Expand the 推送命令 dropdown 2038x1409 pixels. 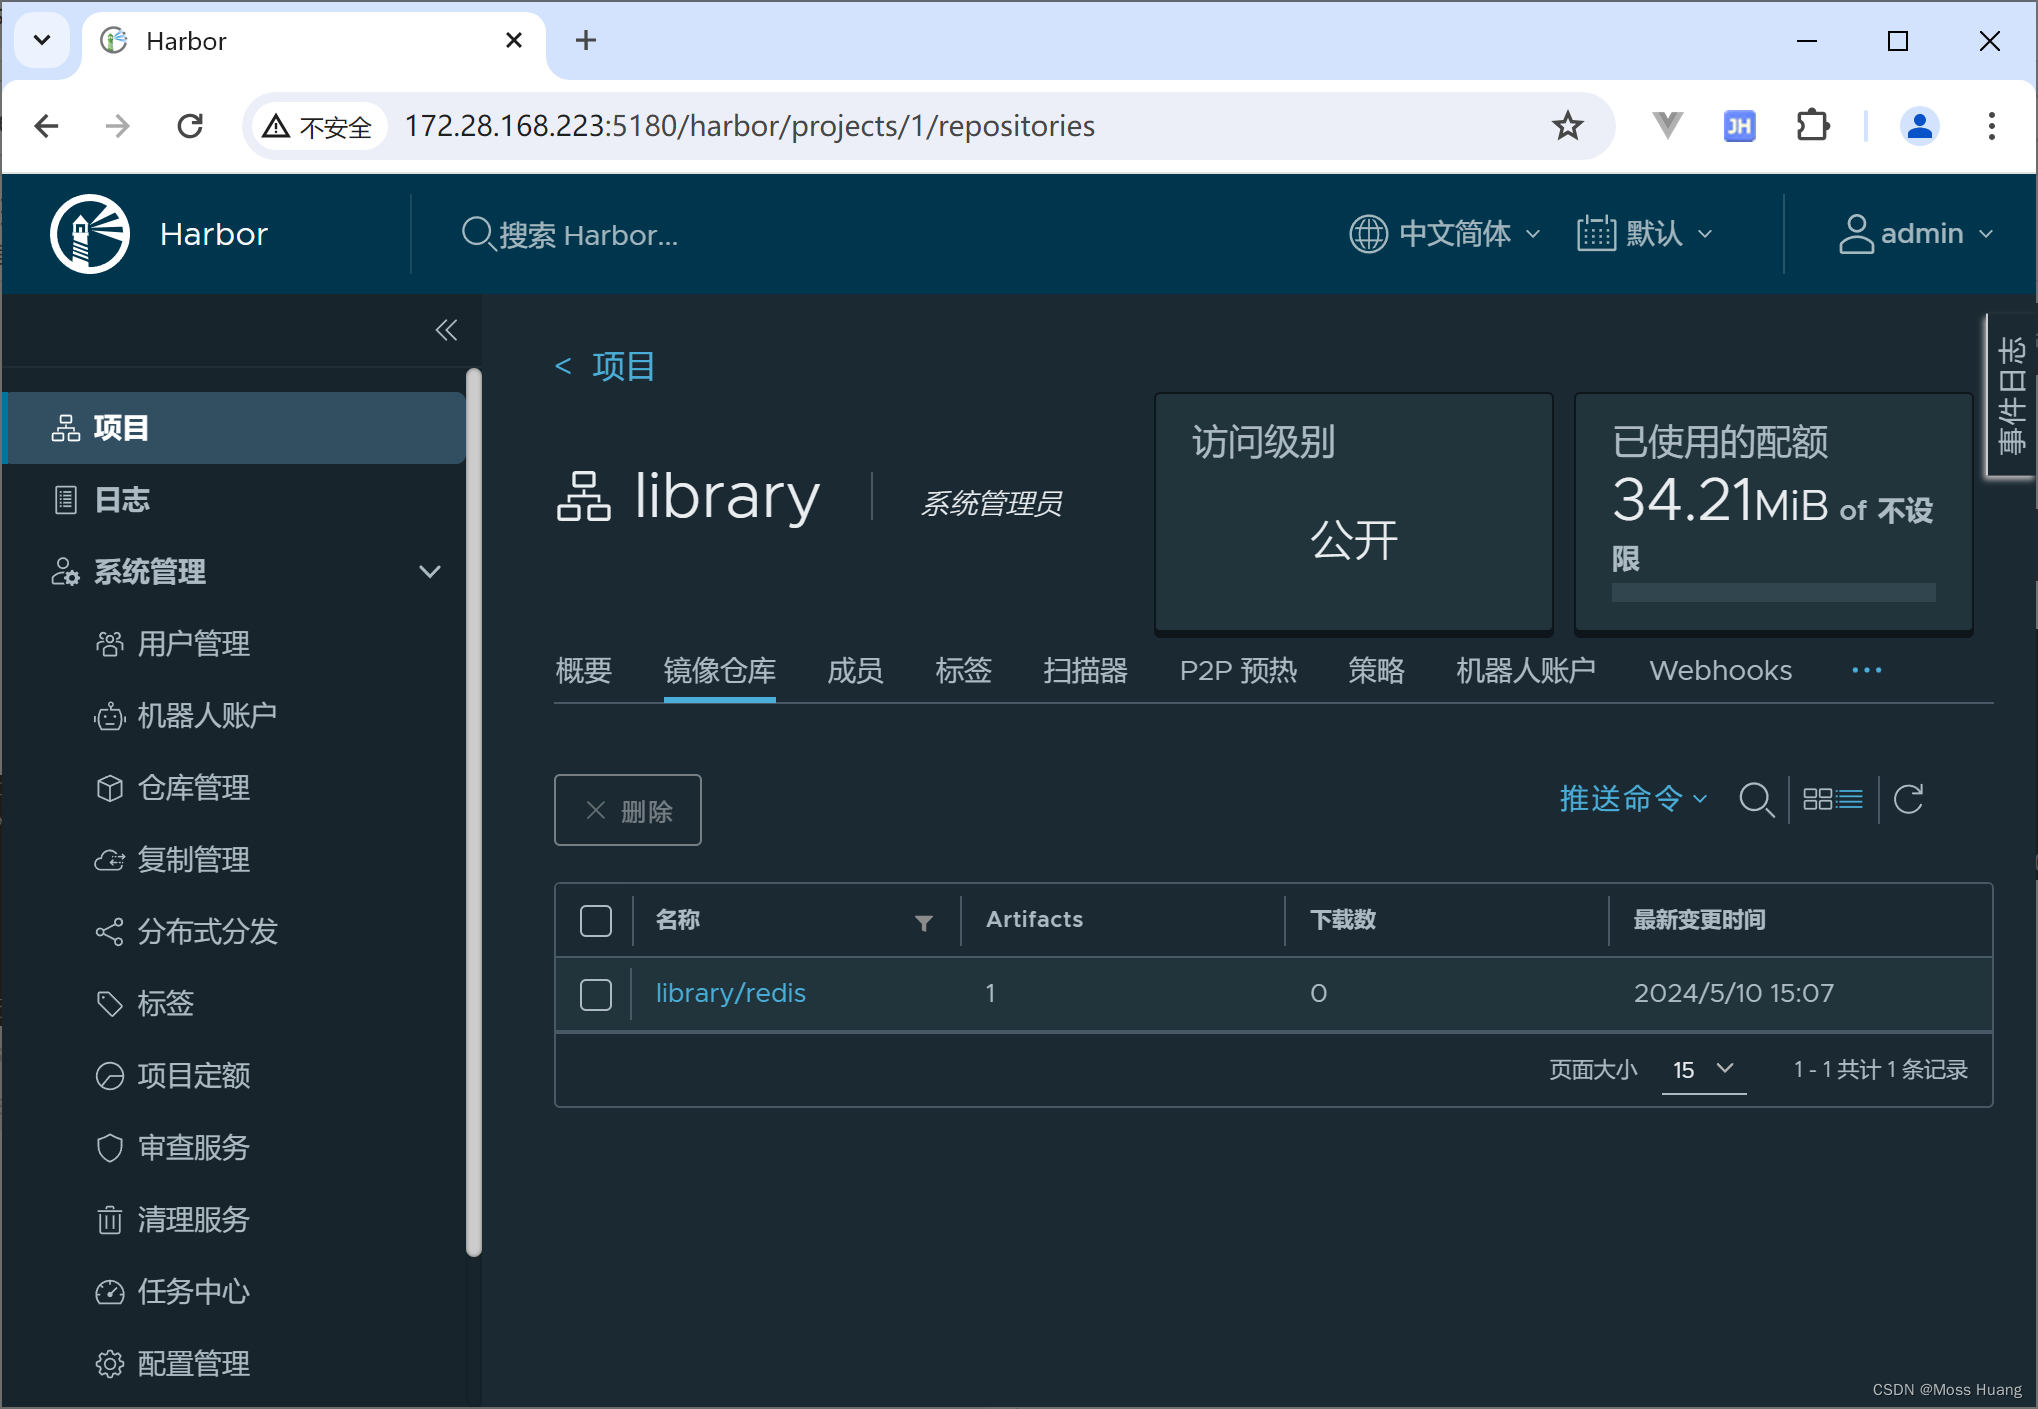click(1633, 799)
